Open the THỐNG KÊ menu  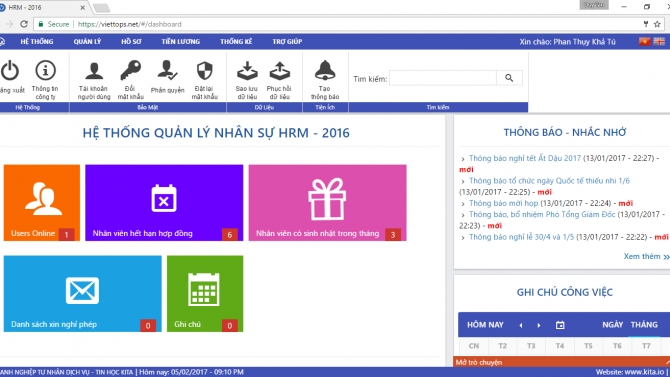[x=236, y=41]
